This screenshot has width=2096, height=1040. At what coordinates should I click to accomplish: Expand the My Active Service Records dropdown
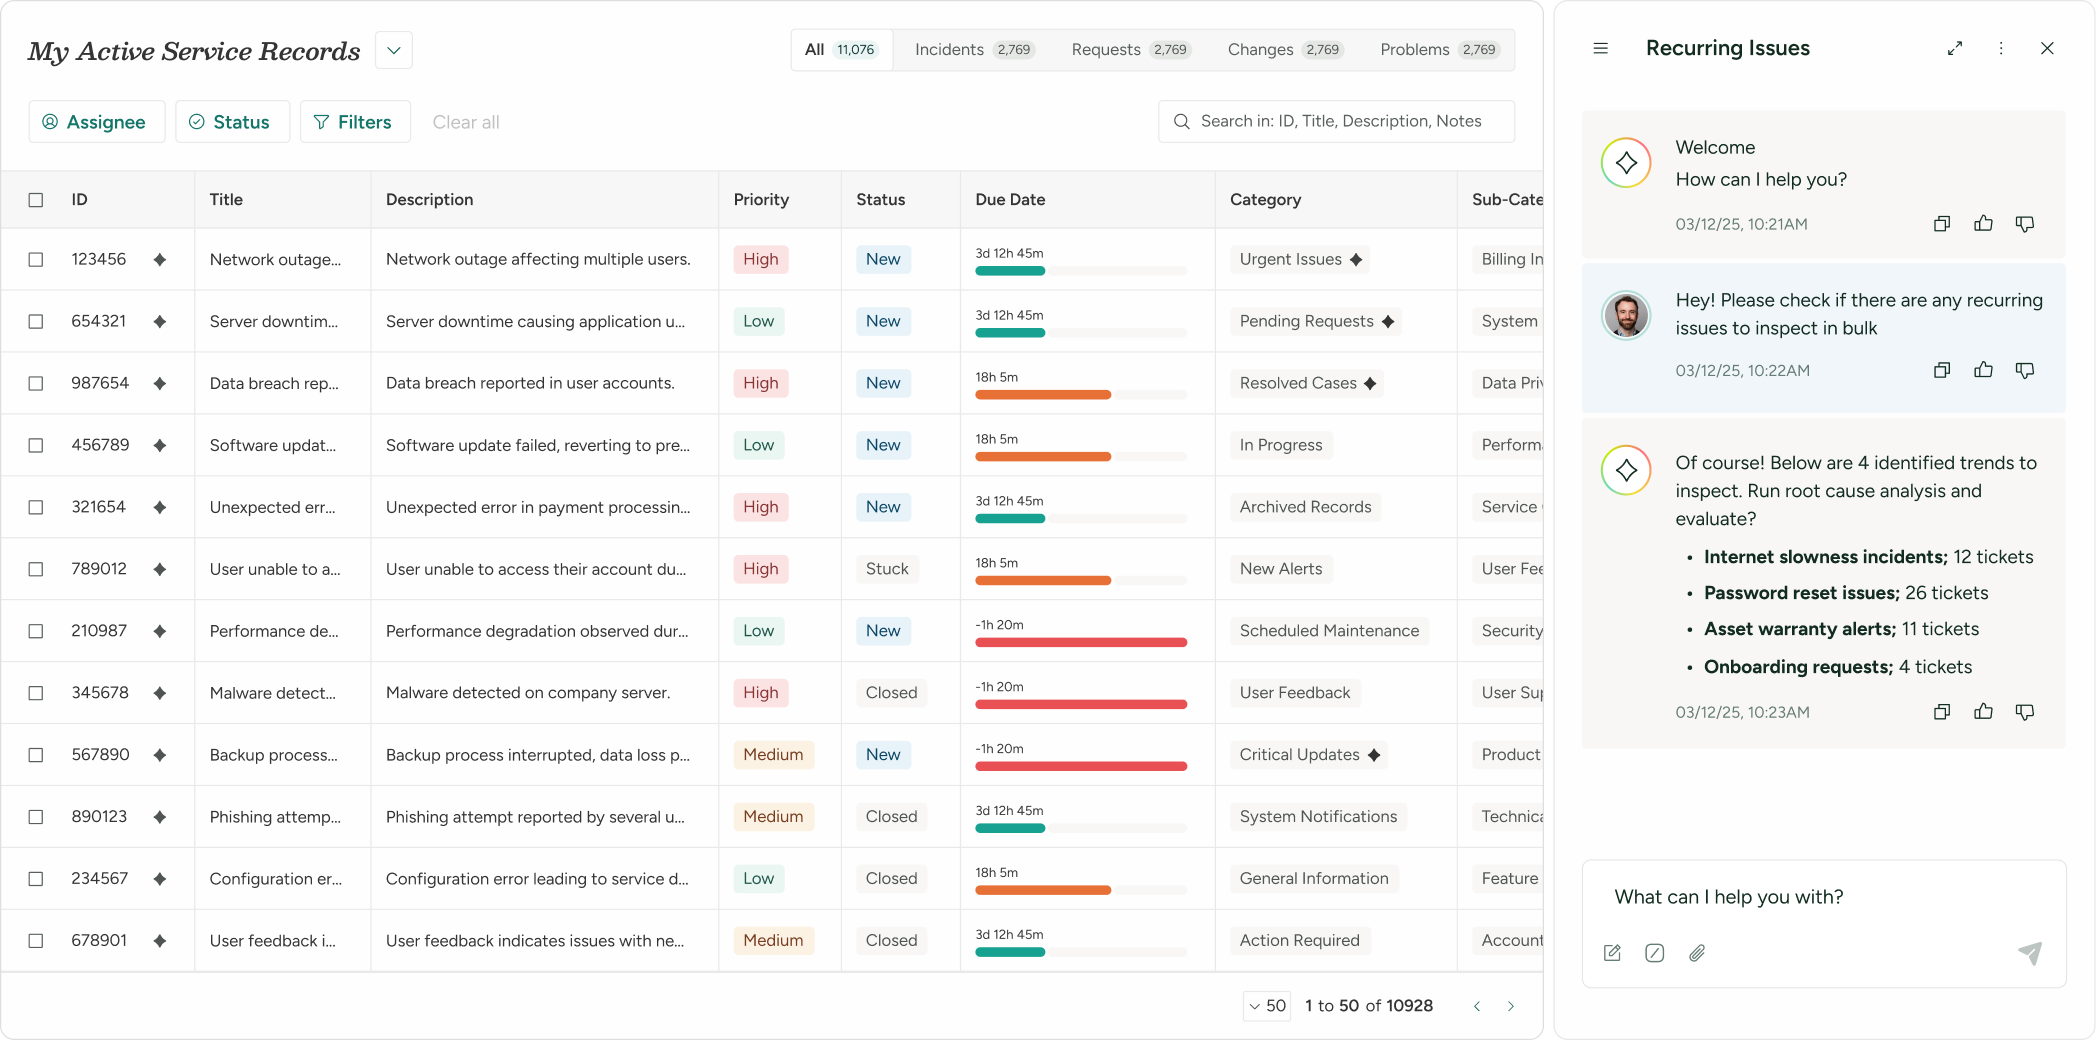tap(394, 50)
